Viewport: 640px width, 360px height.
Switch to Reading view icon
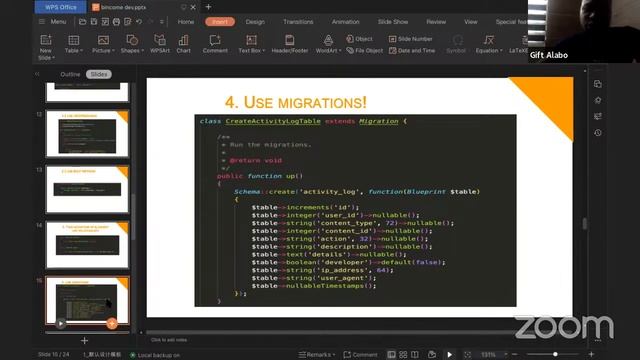tap(415, 355)
